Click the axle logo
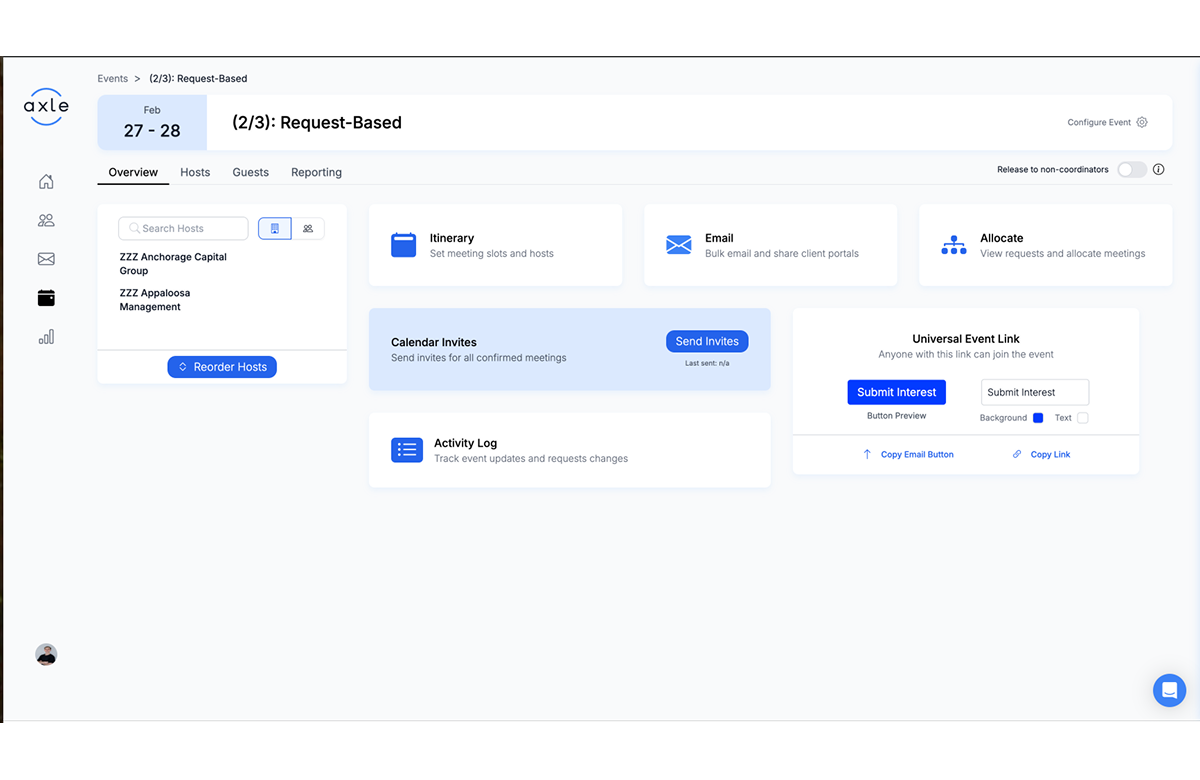1200x780 pixels. point(46,106)
